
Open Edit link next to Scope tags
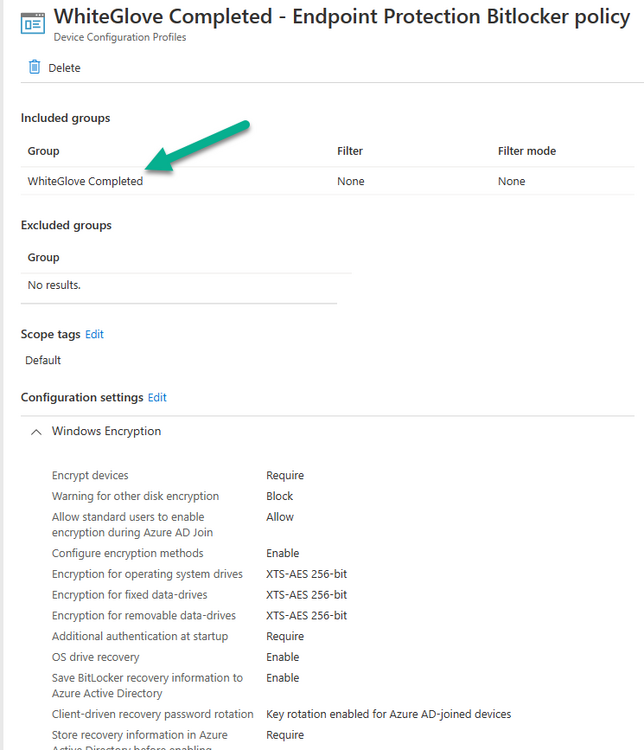tap(94, 334)
